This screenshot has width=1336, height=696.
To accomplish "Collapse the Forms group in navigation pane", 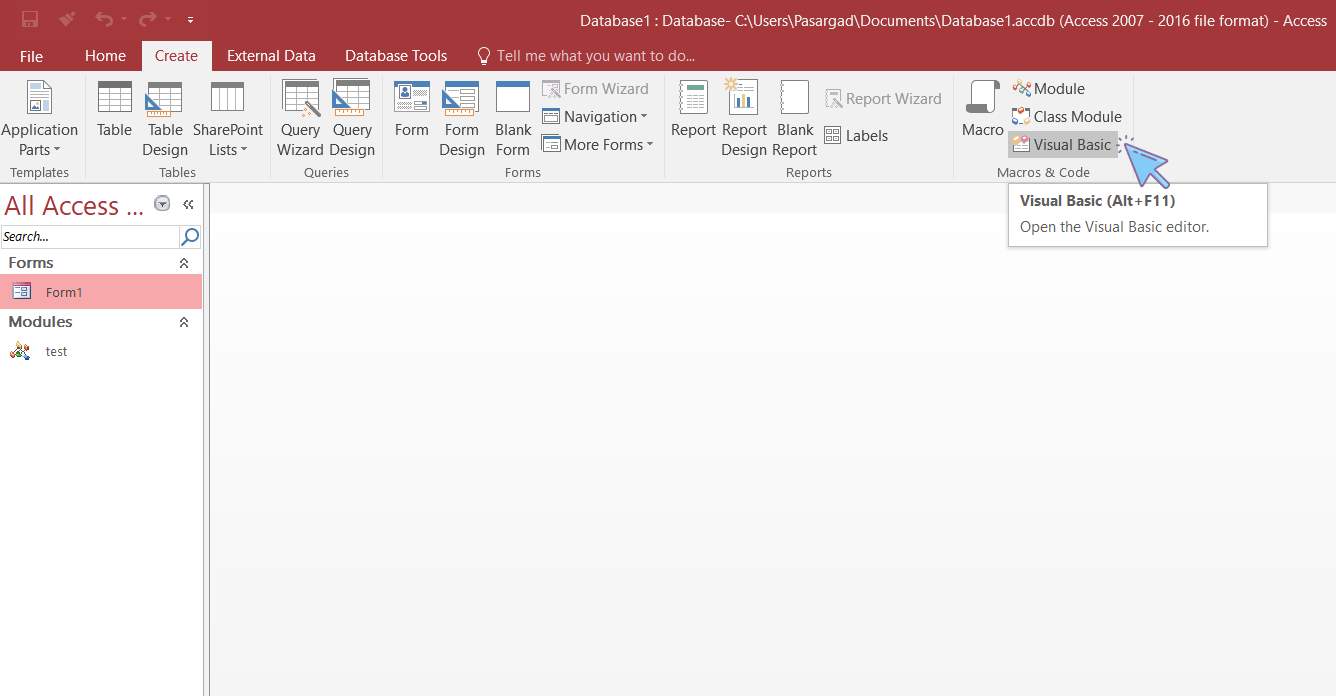I will 183,262.
